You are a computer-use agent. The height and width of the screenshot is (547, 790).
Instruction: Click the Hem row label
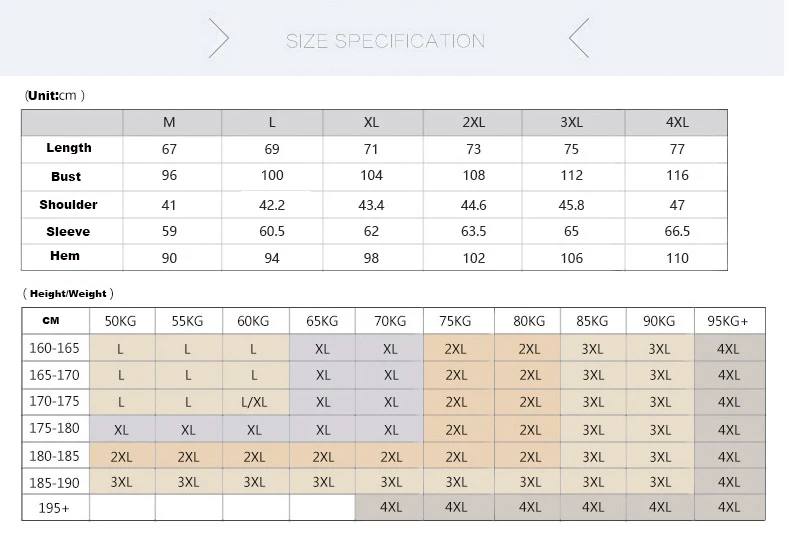point(65,256)
